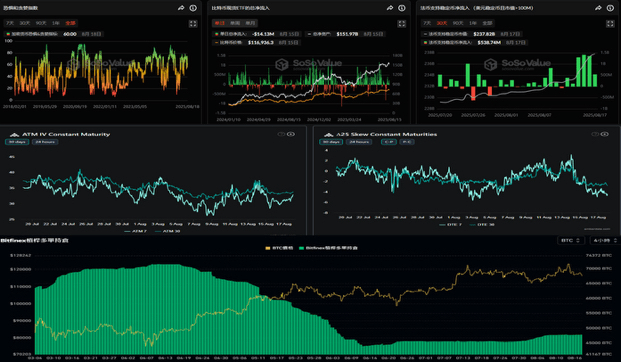Choose P-C skew mode
621x362 pixels.
click(406, 142)
